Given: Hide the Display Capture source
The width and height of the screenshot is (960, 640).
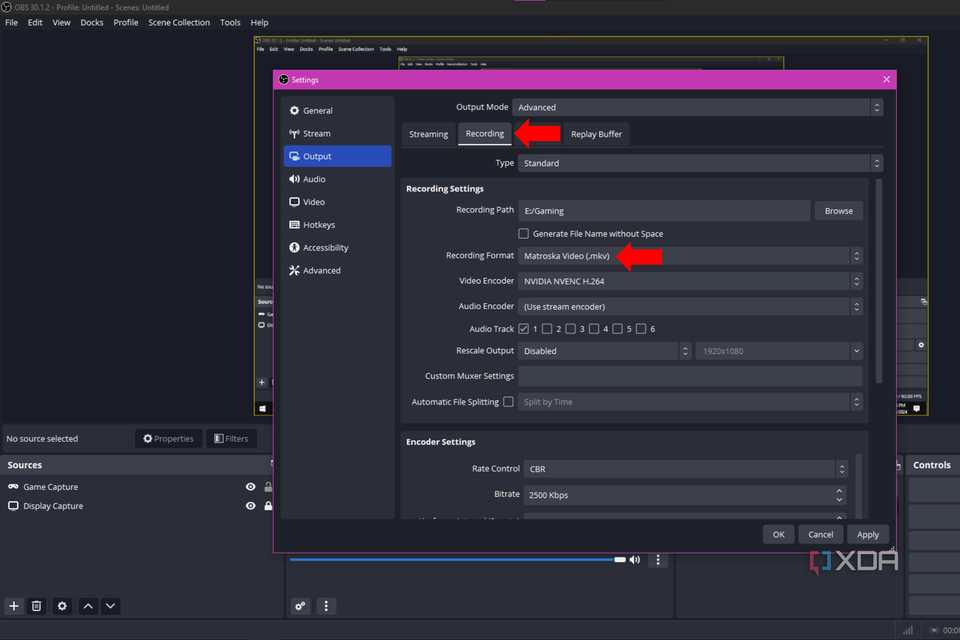Looking at the screenshot, I should [x=250, y=506].
